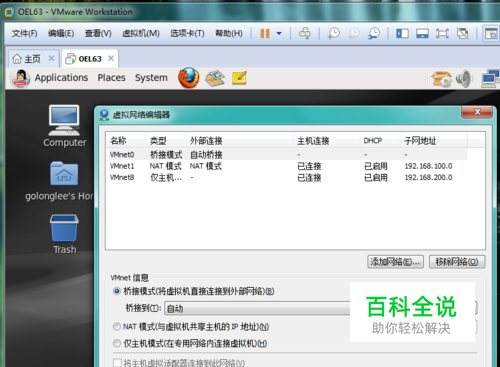Close the OEL63 tab
Screen dimensions: 500x367
click(x=111, y=58)
